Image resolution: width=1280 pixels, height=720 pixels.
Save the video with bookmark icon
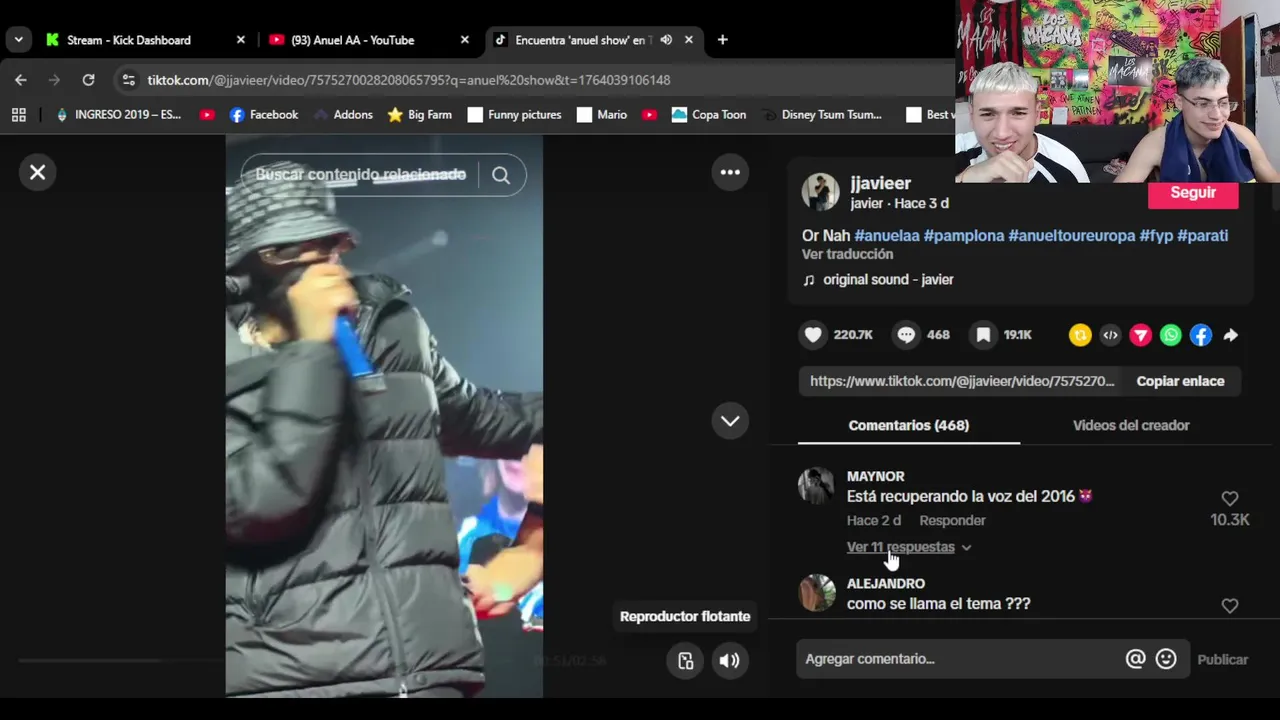(984, 335)
